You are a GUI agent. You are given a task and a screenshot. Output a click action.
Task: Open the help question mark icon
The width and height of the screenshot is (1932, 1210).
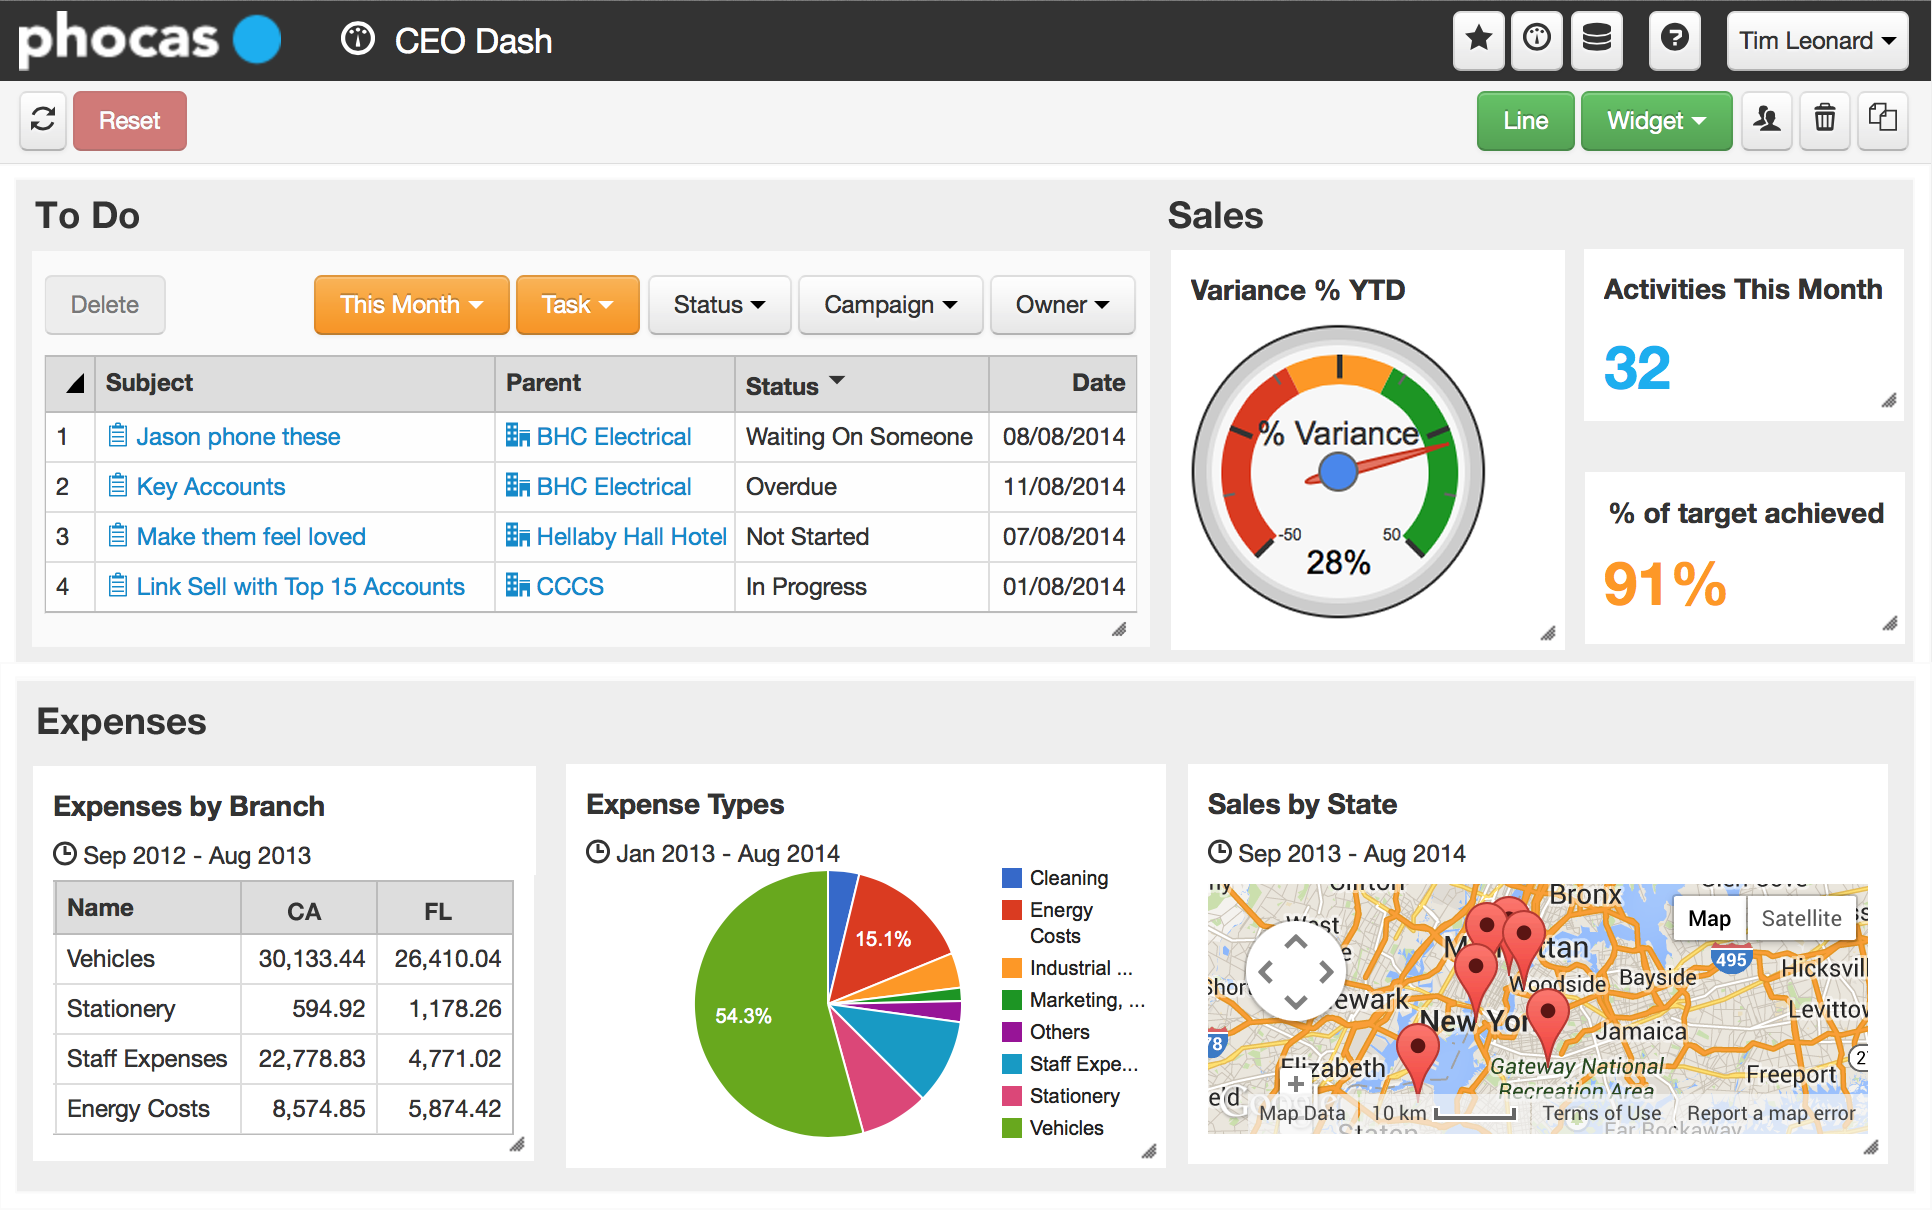(1674, 40)
